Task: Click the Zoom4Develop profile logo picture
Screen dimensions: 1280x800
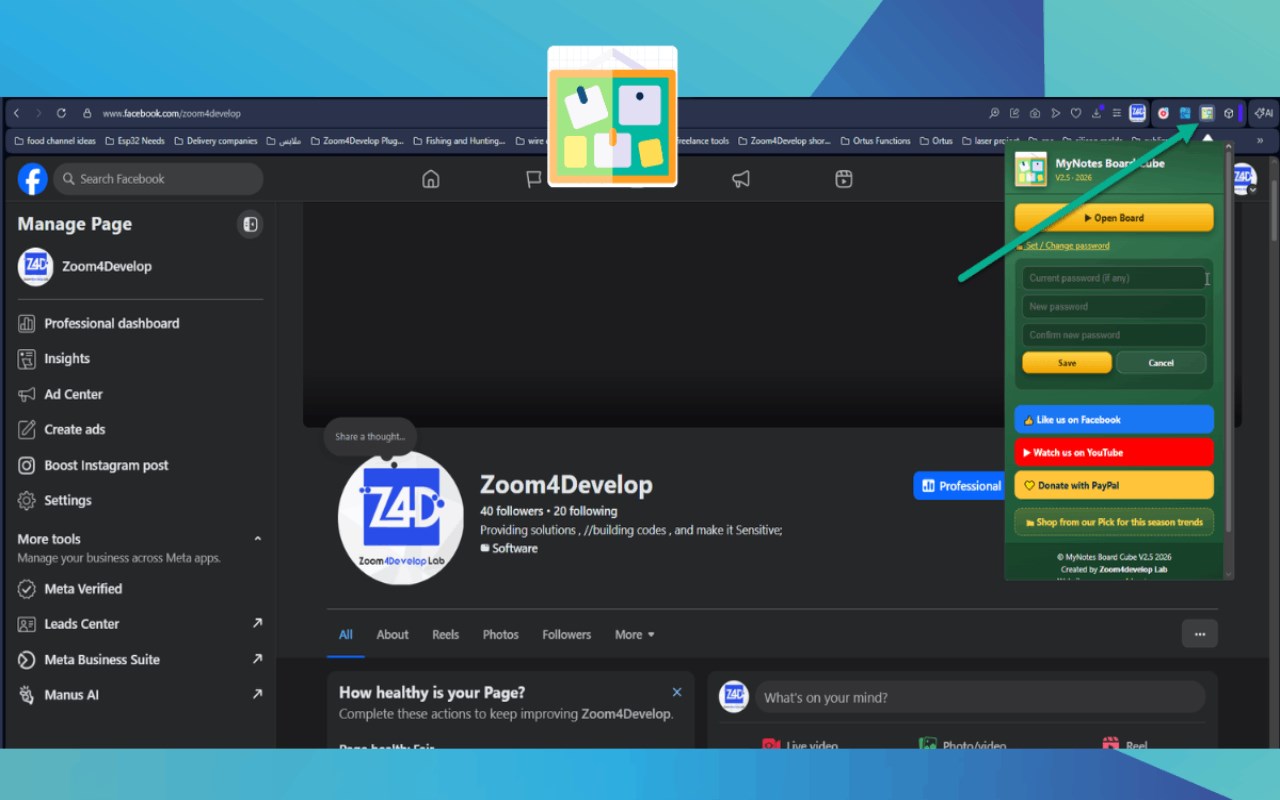Action: (x=401, y=518)
